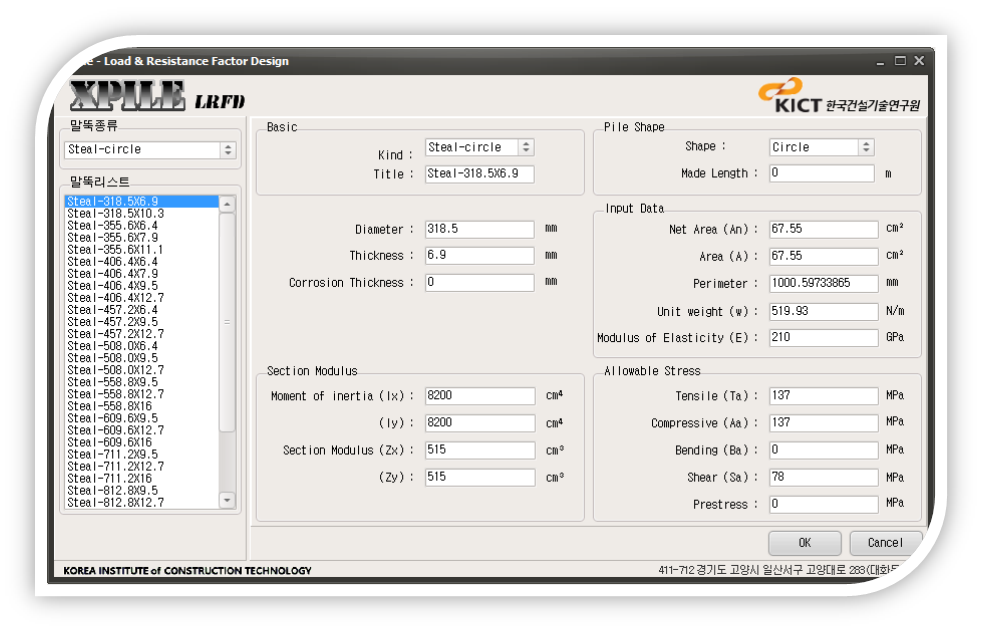
Task: Select Steal-812.8X9.5 in the list
Action: [142, 490]
